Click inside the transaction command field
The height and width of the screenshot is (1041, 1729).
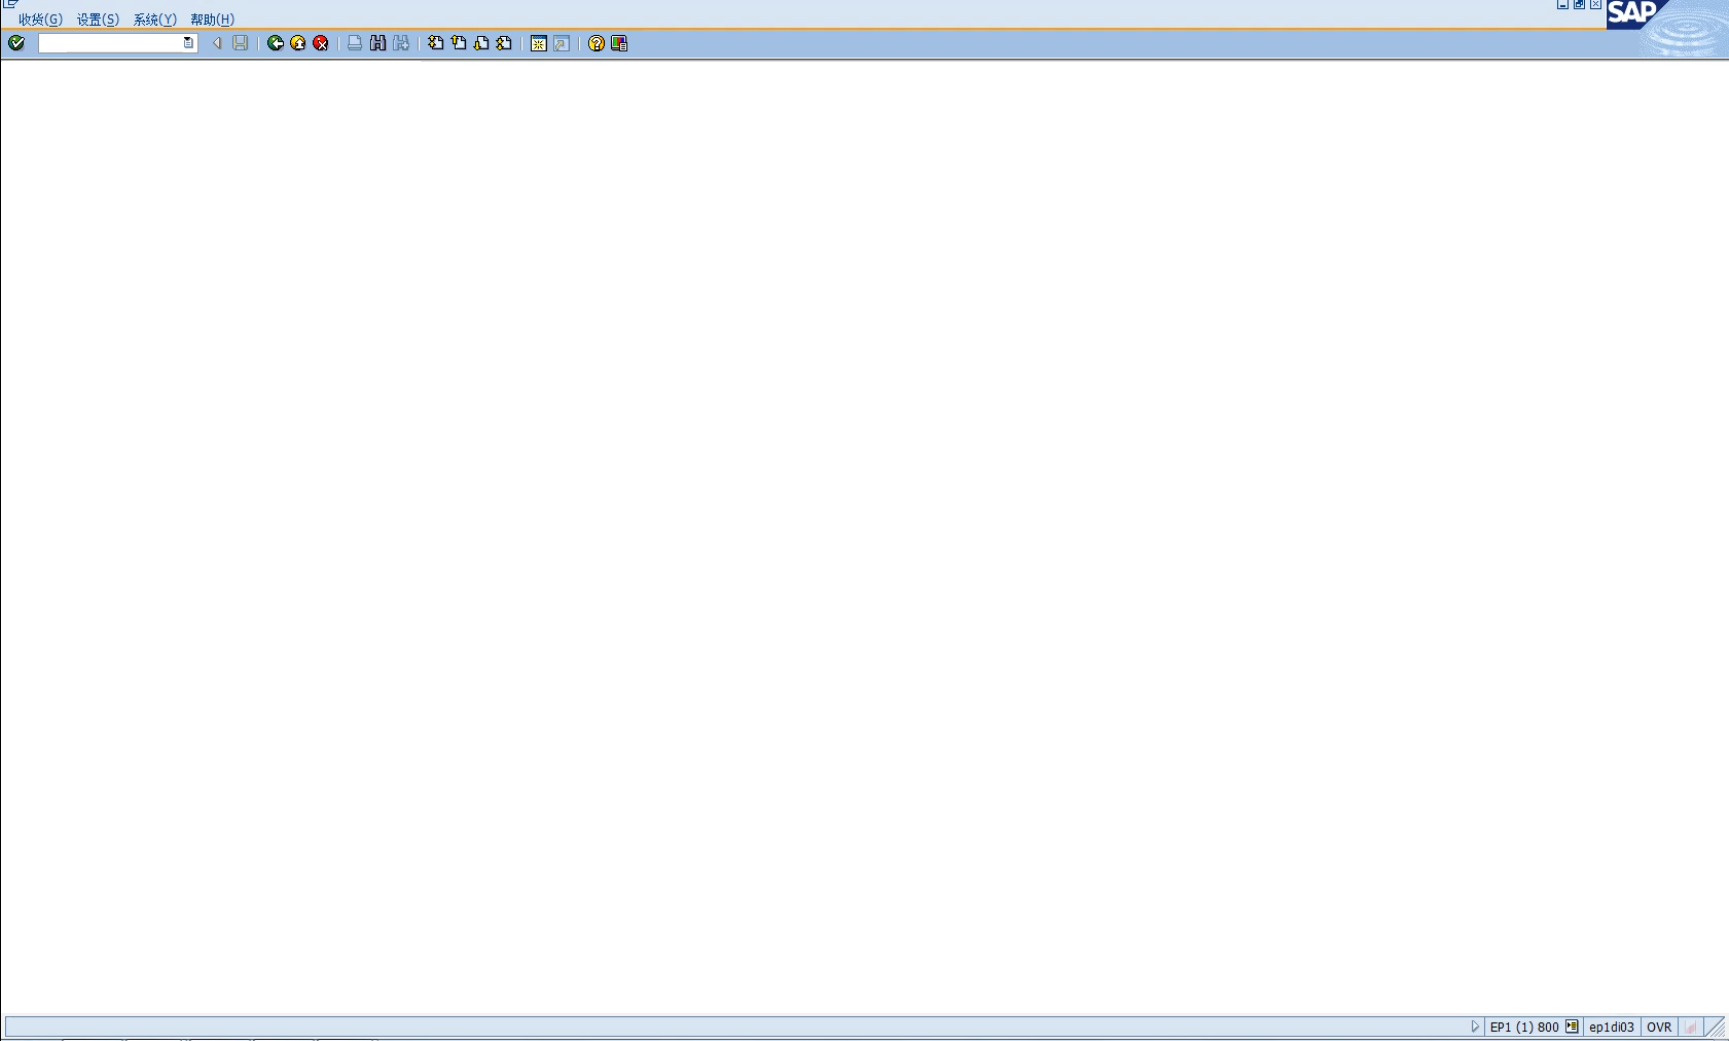point(110,43)
